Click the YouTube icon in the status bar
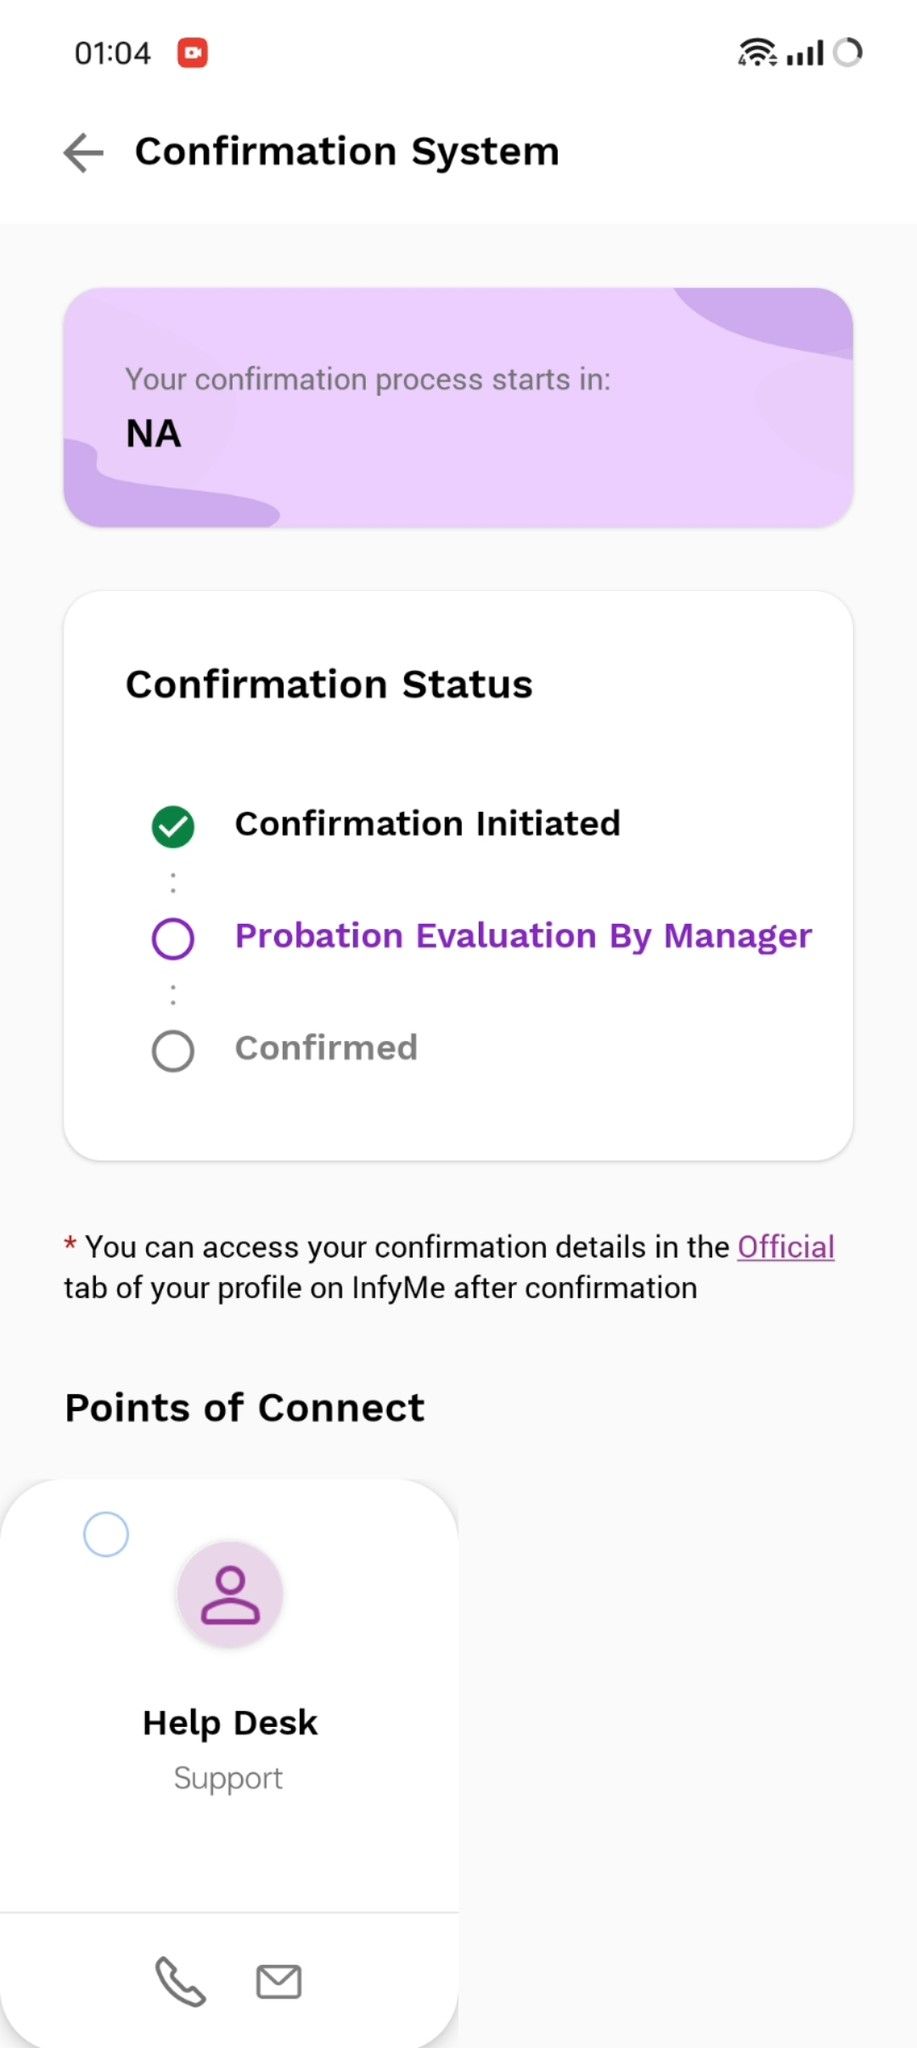 pos(192,51)
